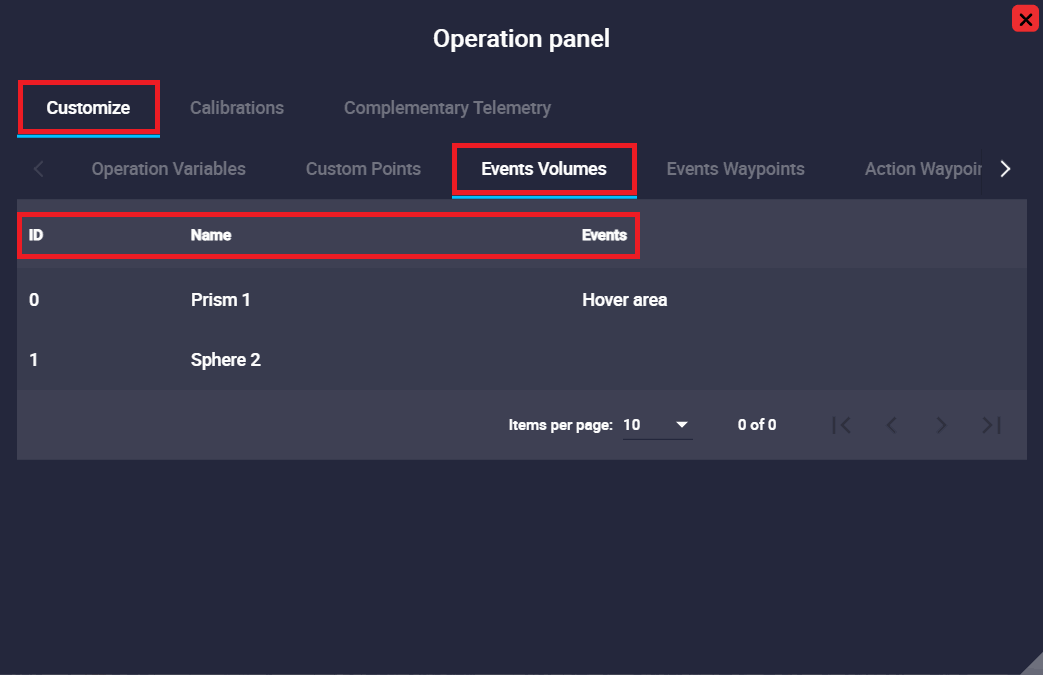The height and width of the screenshot is (675, 1043).
Task: Select the Complementary Telemetry tab
Action: [447, 108]
